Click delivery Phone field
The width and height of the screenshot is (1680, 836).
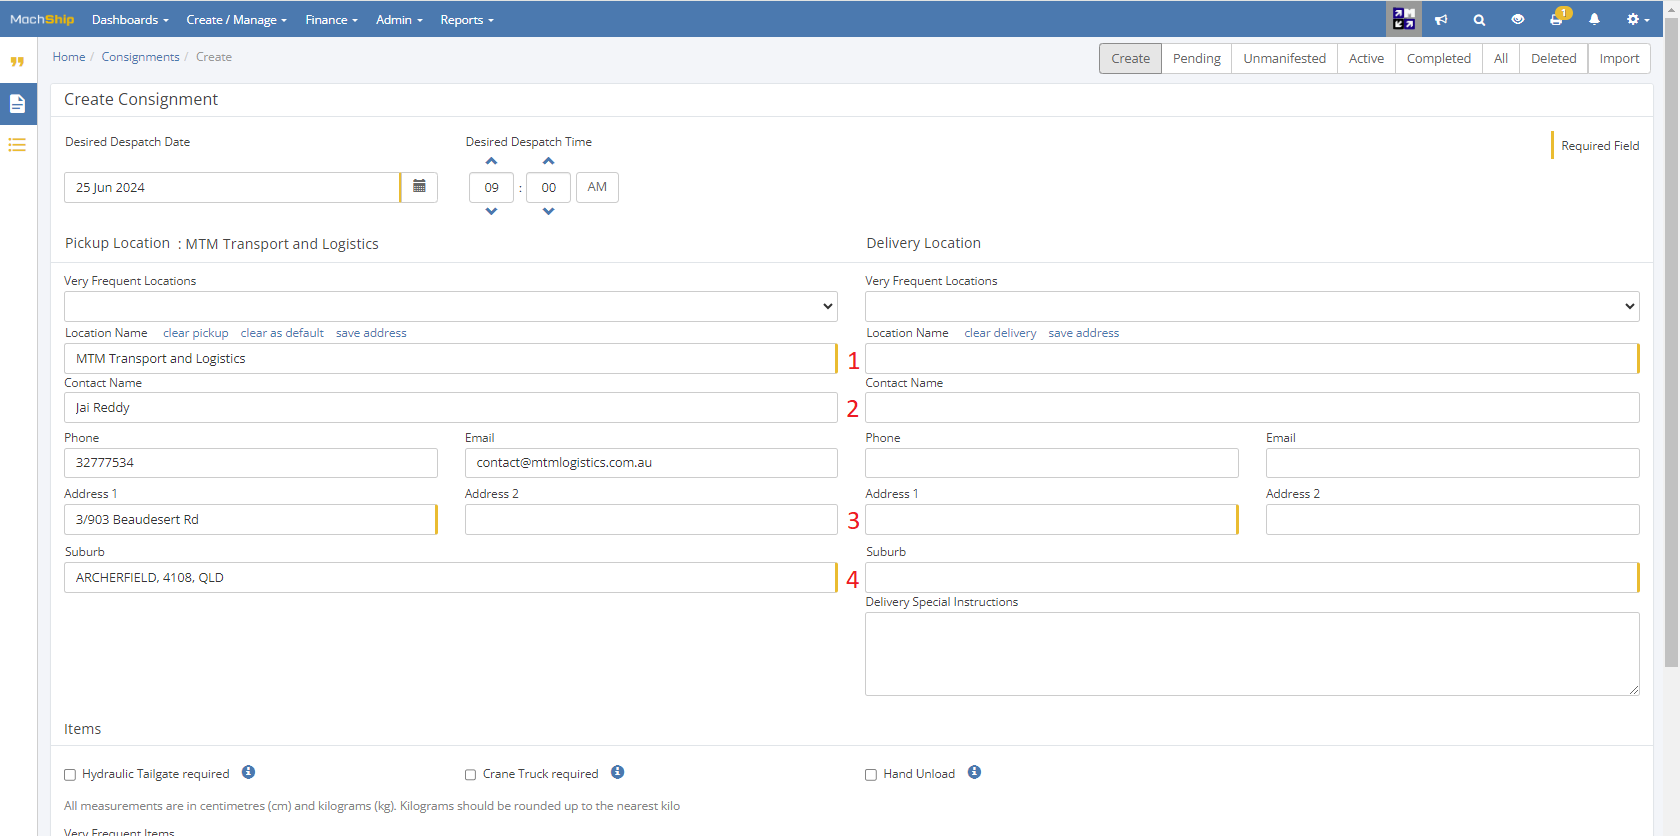(x=1052, y=462)
